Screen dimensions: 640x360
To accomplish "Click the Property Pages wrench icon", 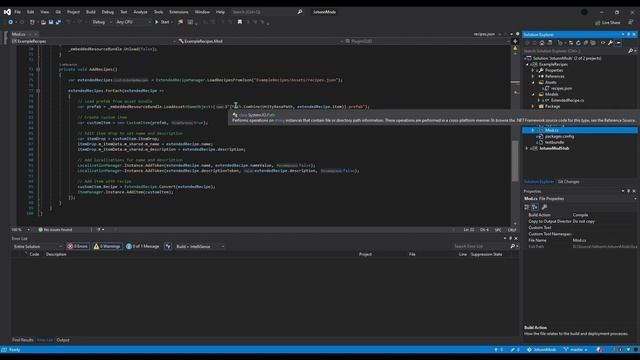I will coord(544,207).
